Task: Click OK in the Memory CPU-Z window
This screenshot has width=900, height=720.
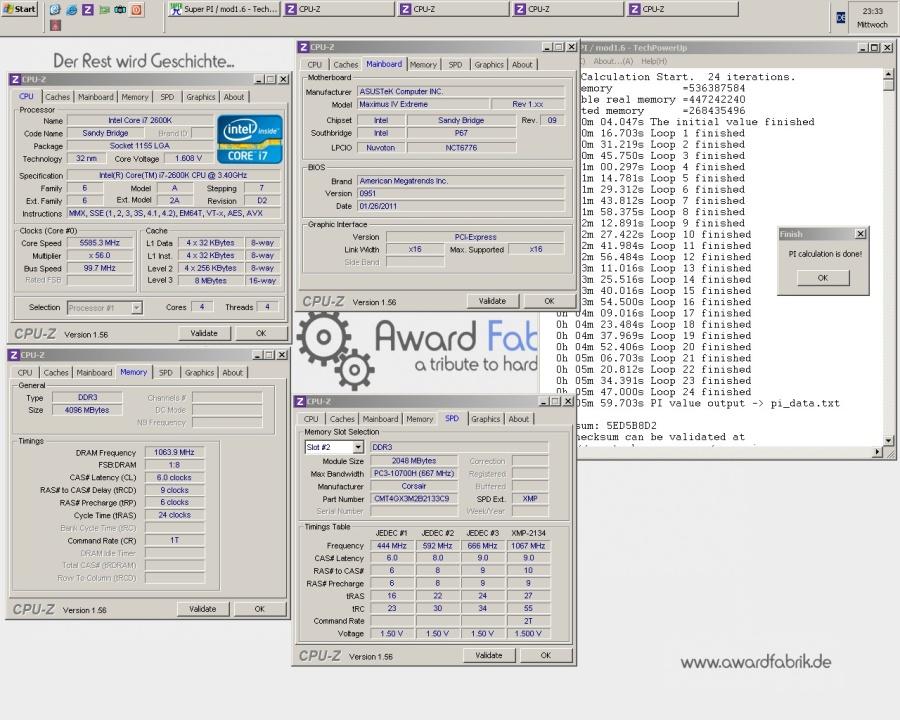Action: (259, 609)
